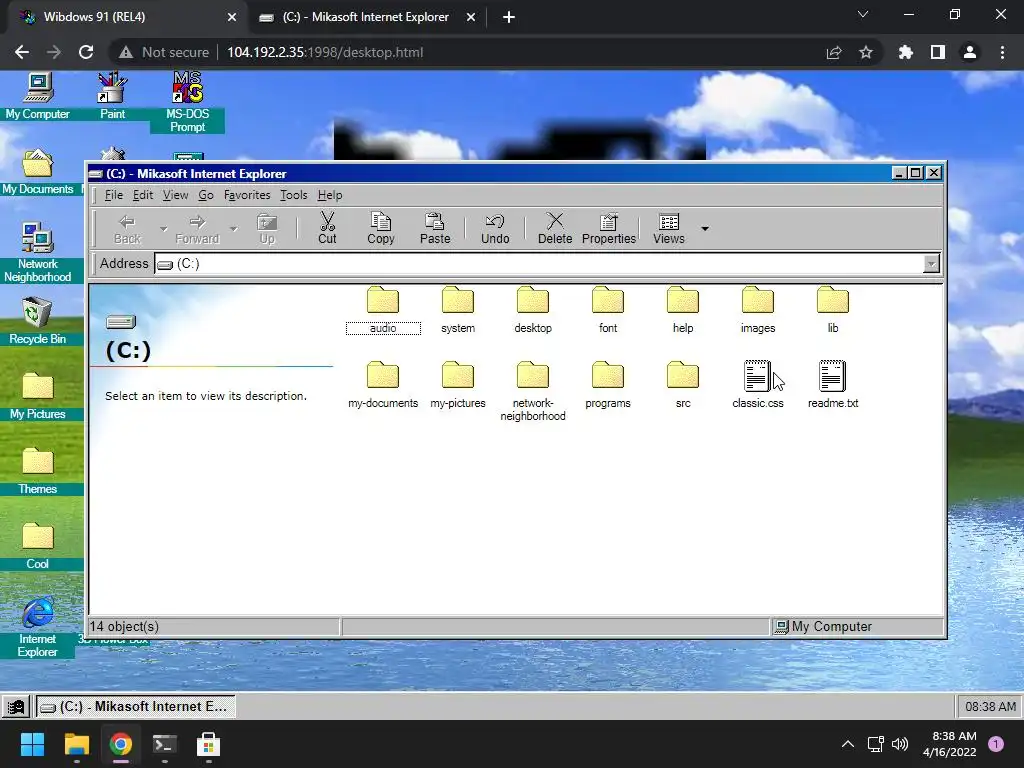Select the classic.css file

pos(758,385)
